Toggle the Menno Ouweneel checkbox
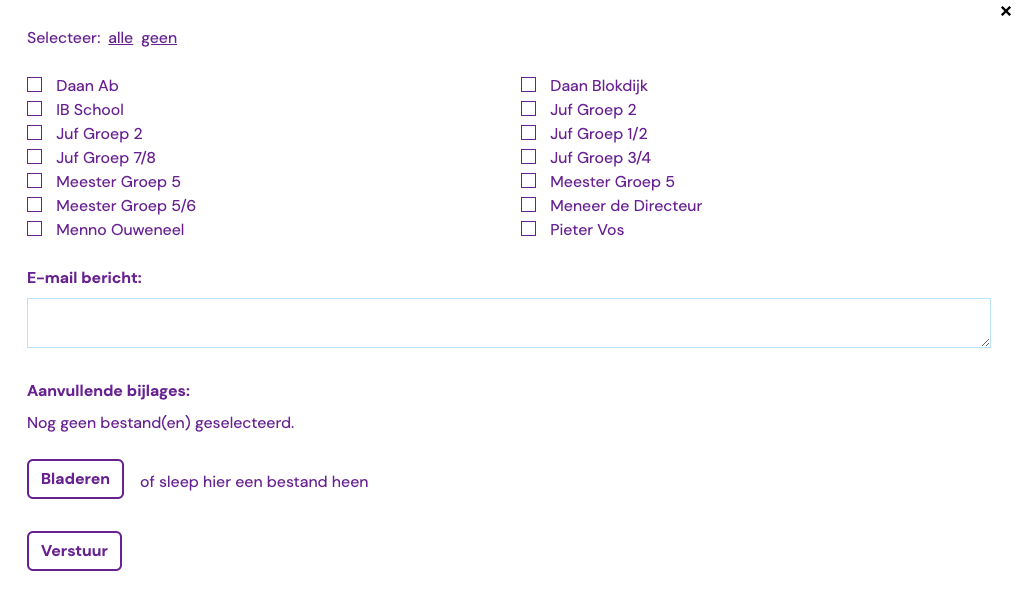1015x597 pixels. tap(35, 229)
